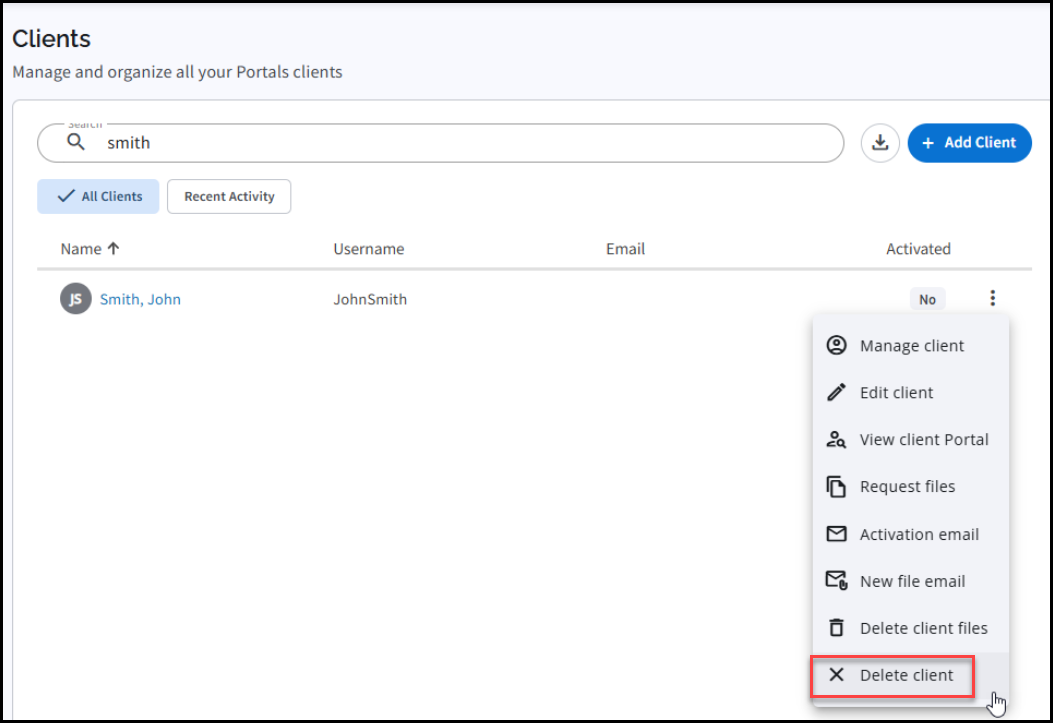Choose Manage client from the menu
1053x723 pixels.
(911, 346)
